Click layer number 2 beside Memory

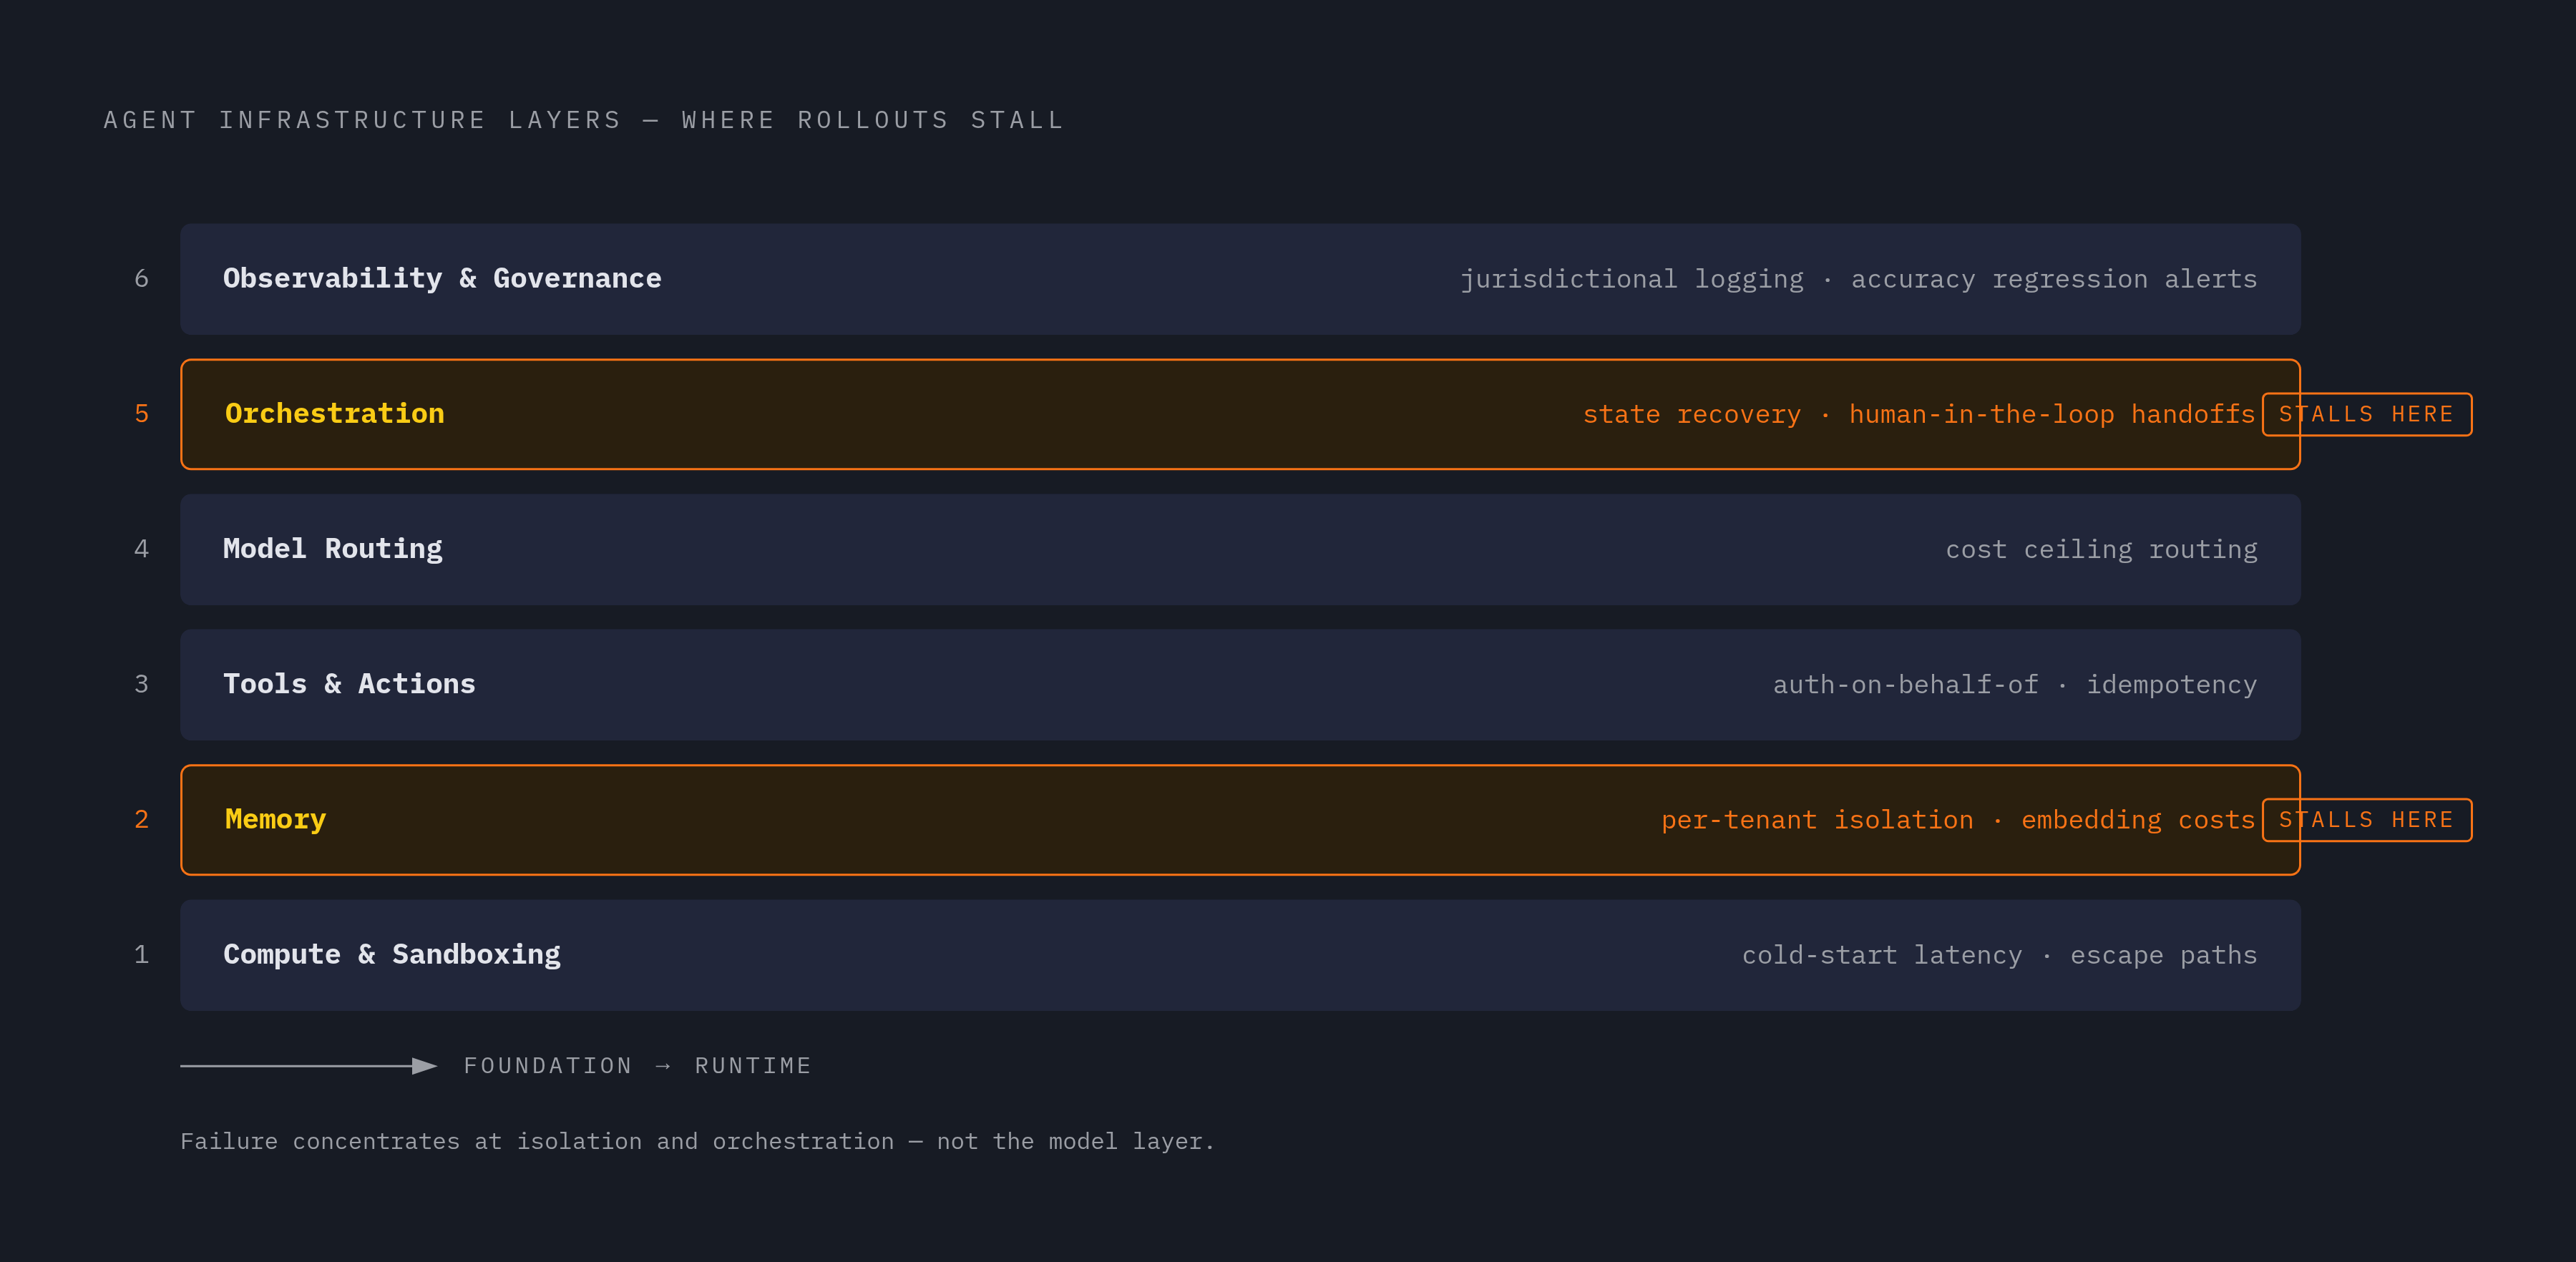[141, 820]
